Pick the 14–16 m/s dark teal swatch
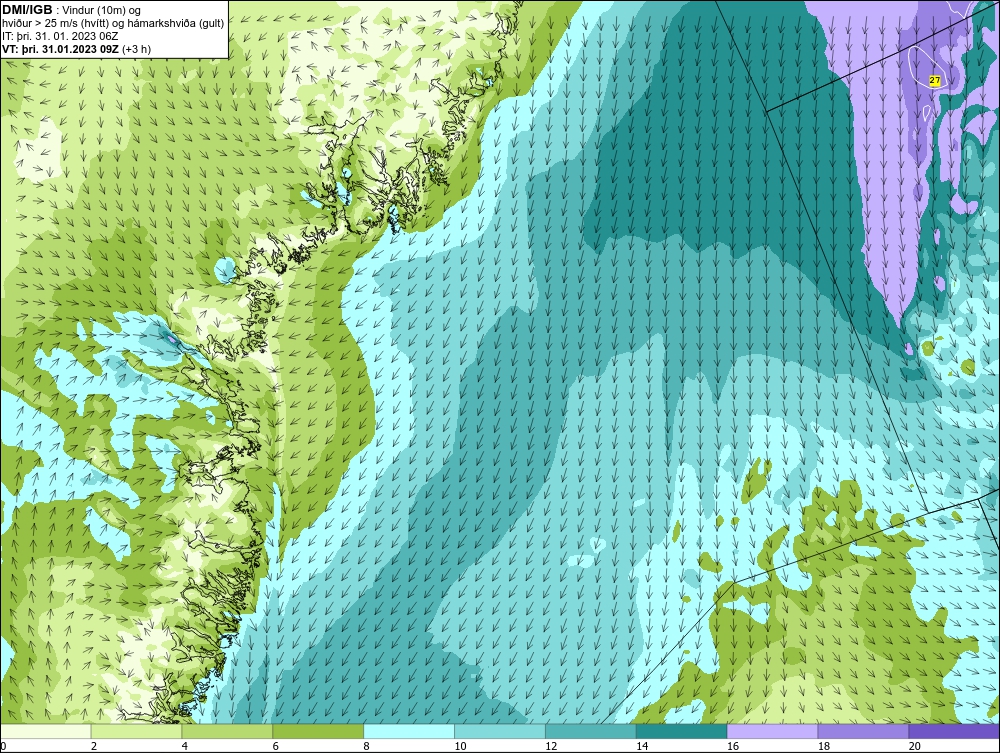1000x753 pixels. (x=682, y=731)
